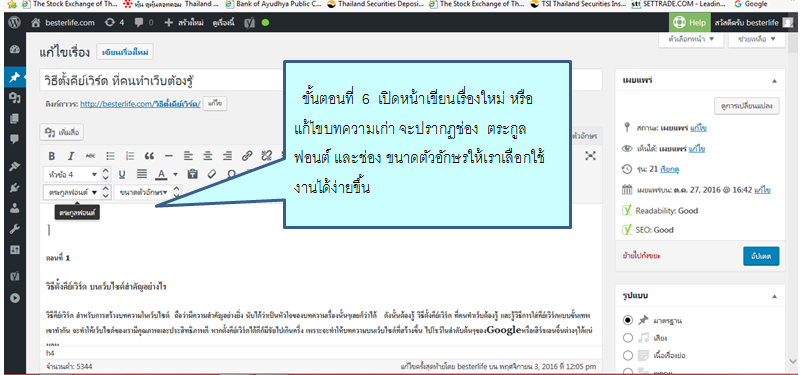Open the Media sidebar icon
800x375 pixels.
click(x=14, y=98)
